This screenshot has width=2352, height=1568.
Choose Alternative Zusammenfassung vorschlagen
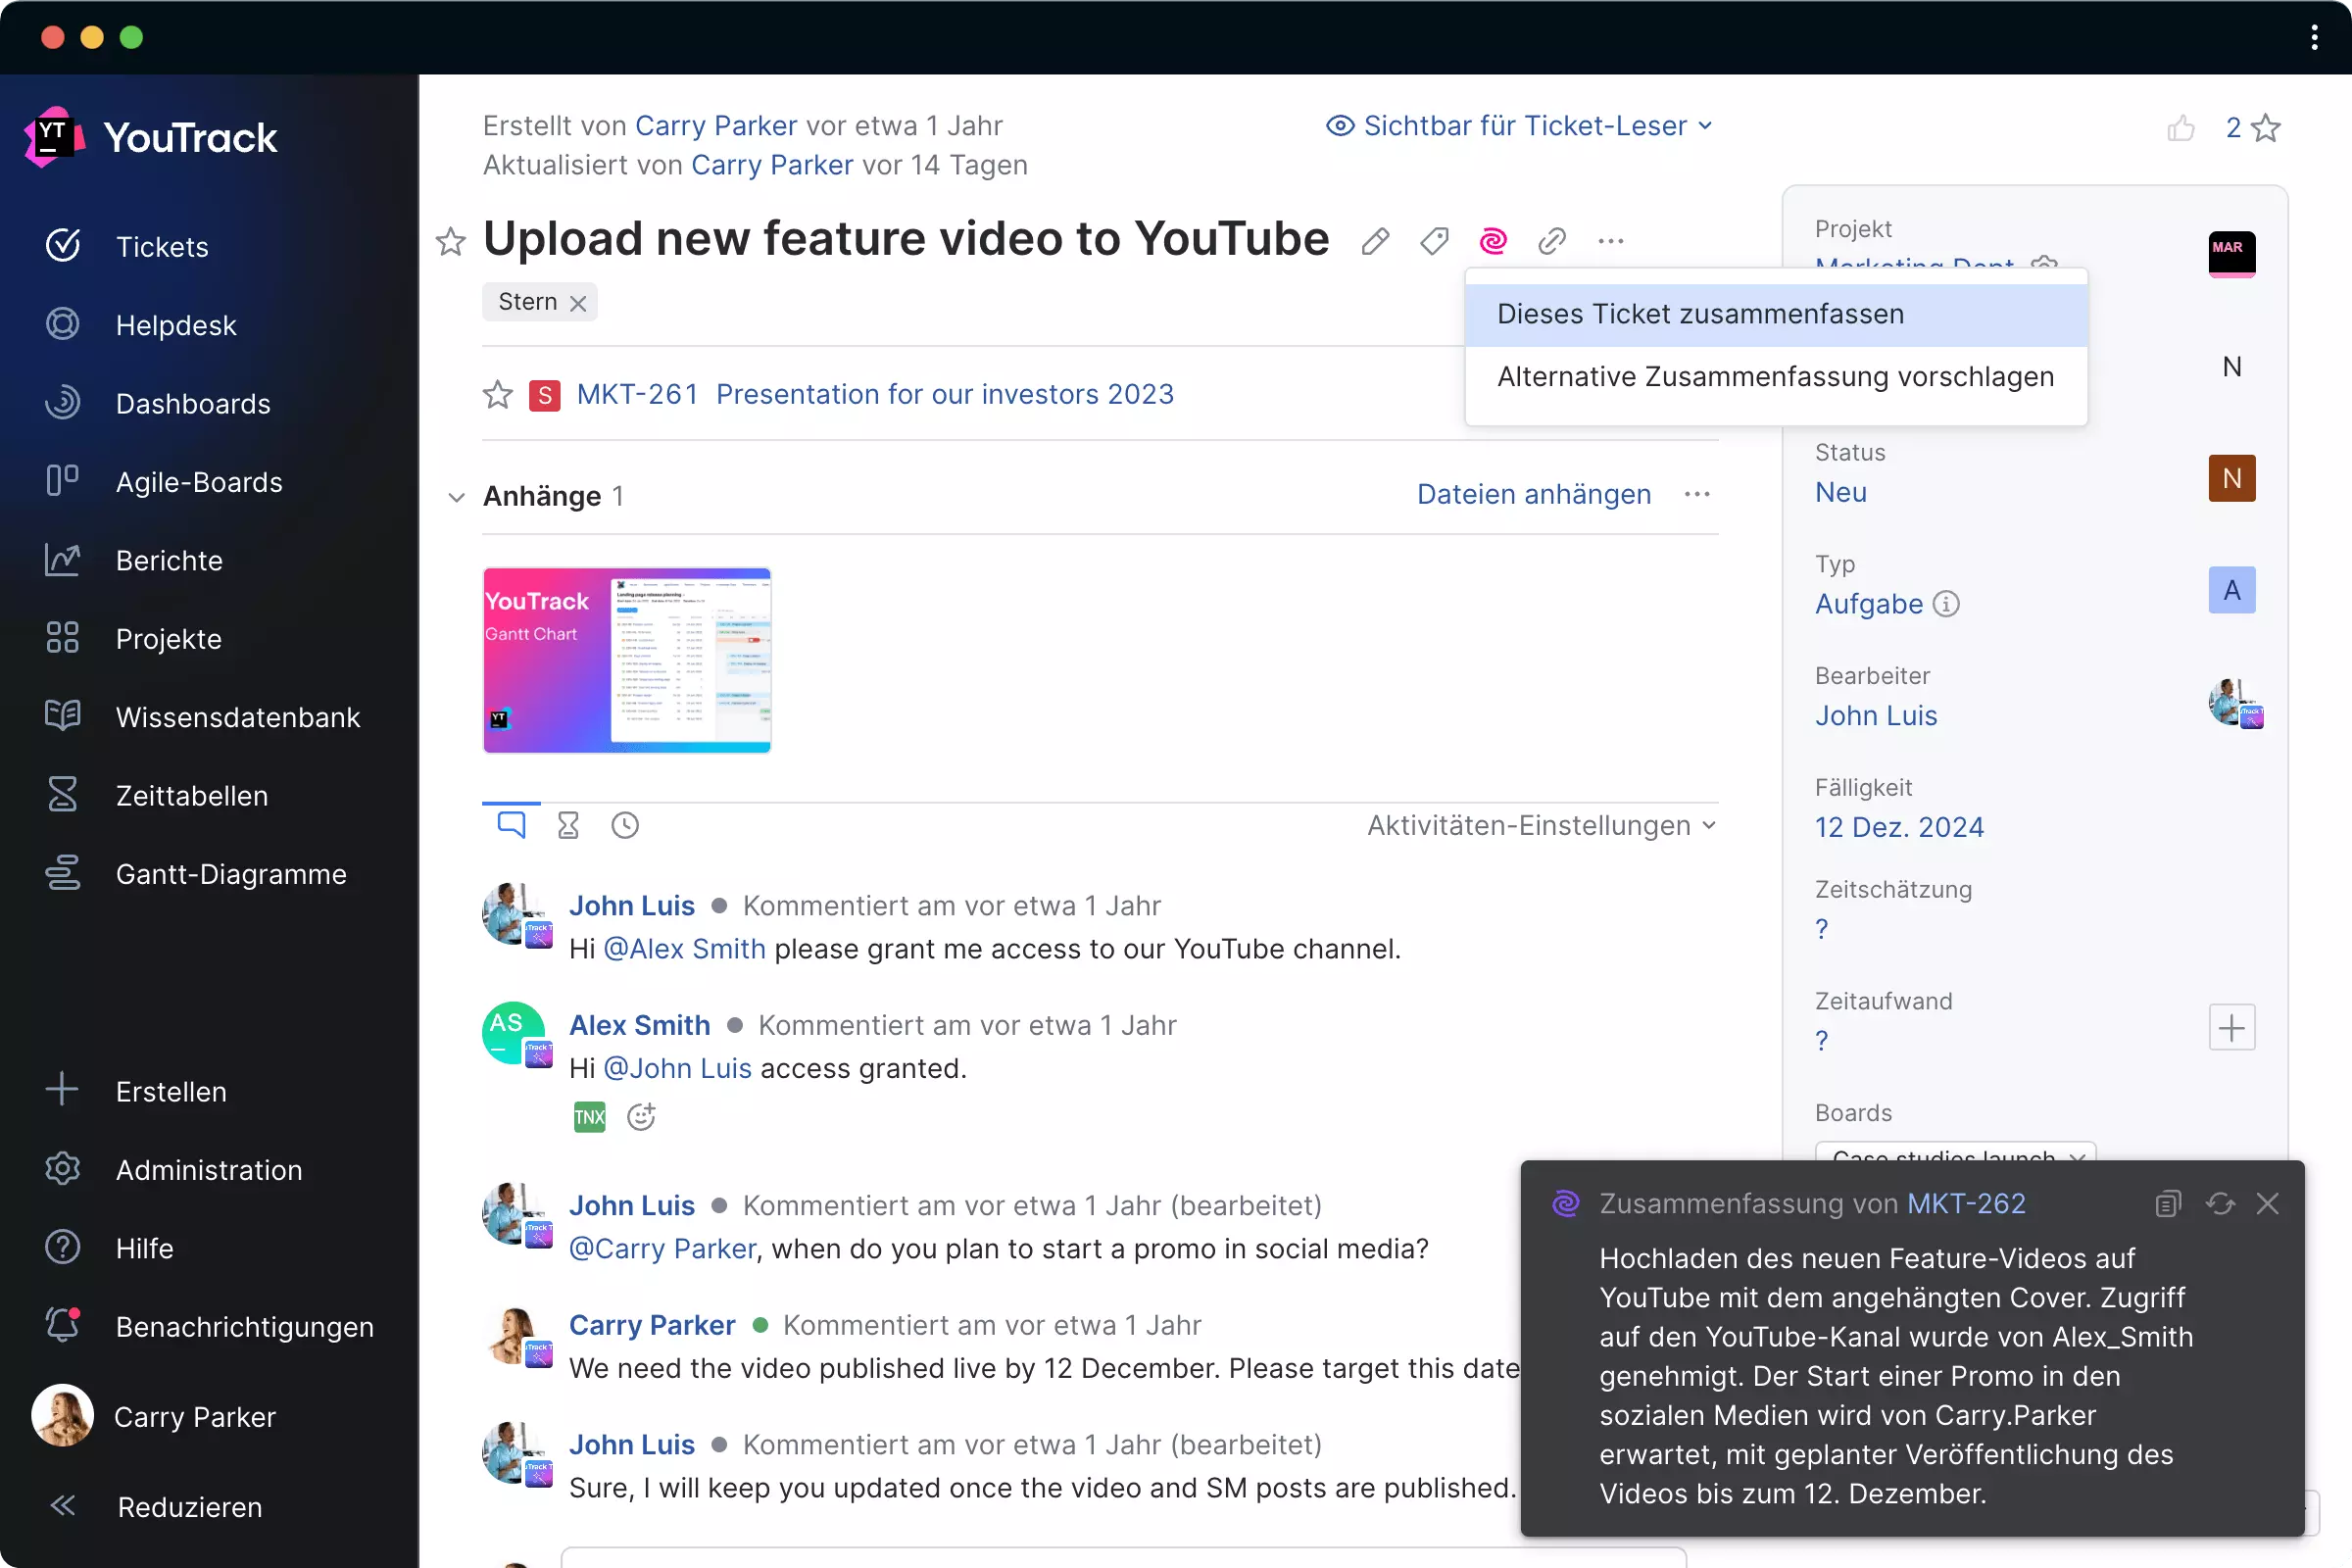pyautogui.click(x=1775, y=377)
